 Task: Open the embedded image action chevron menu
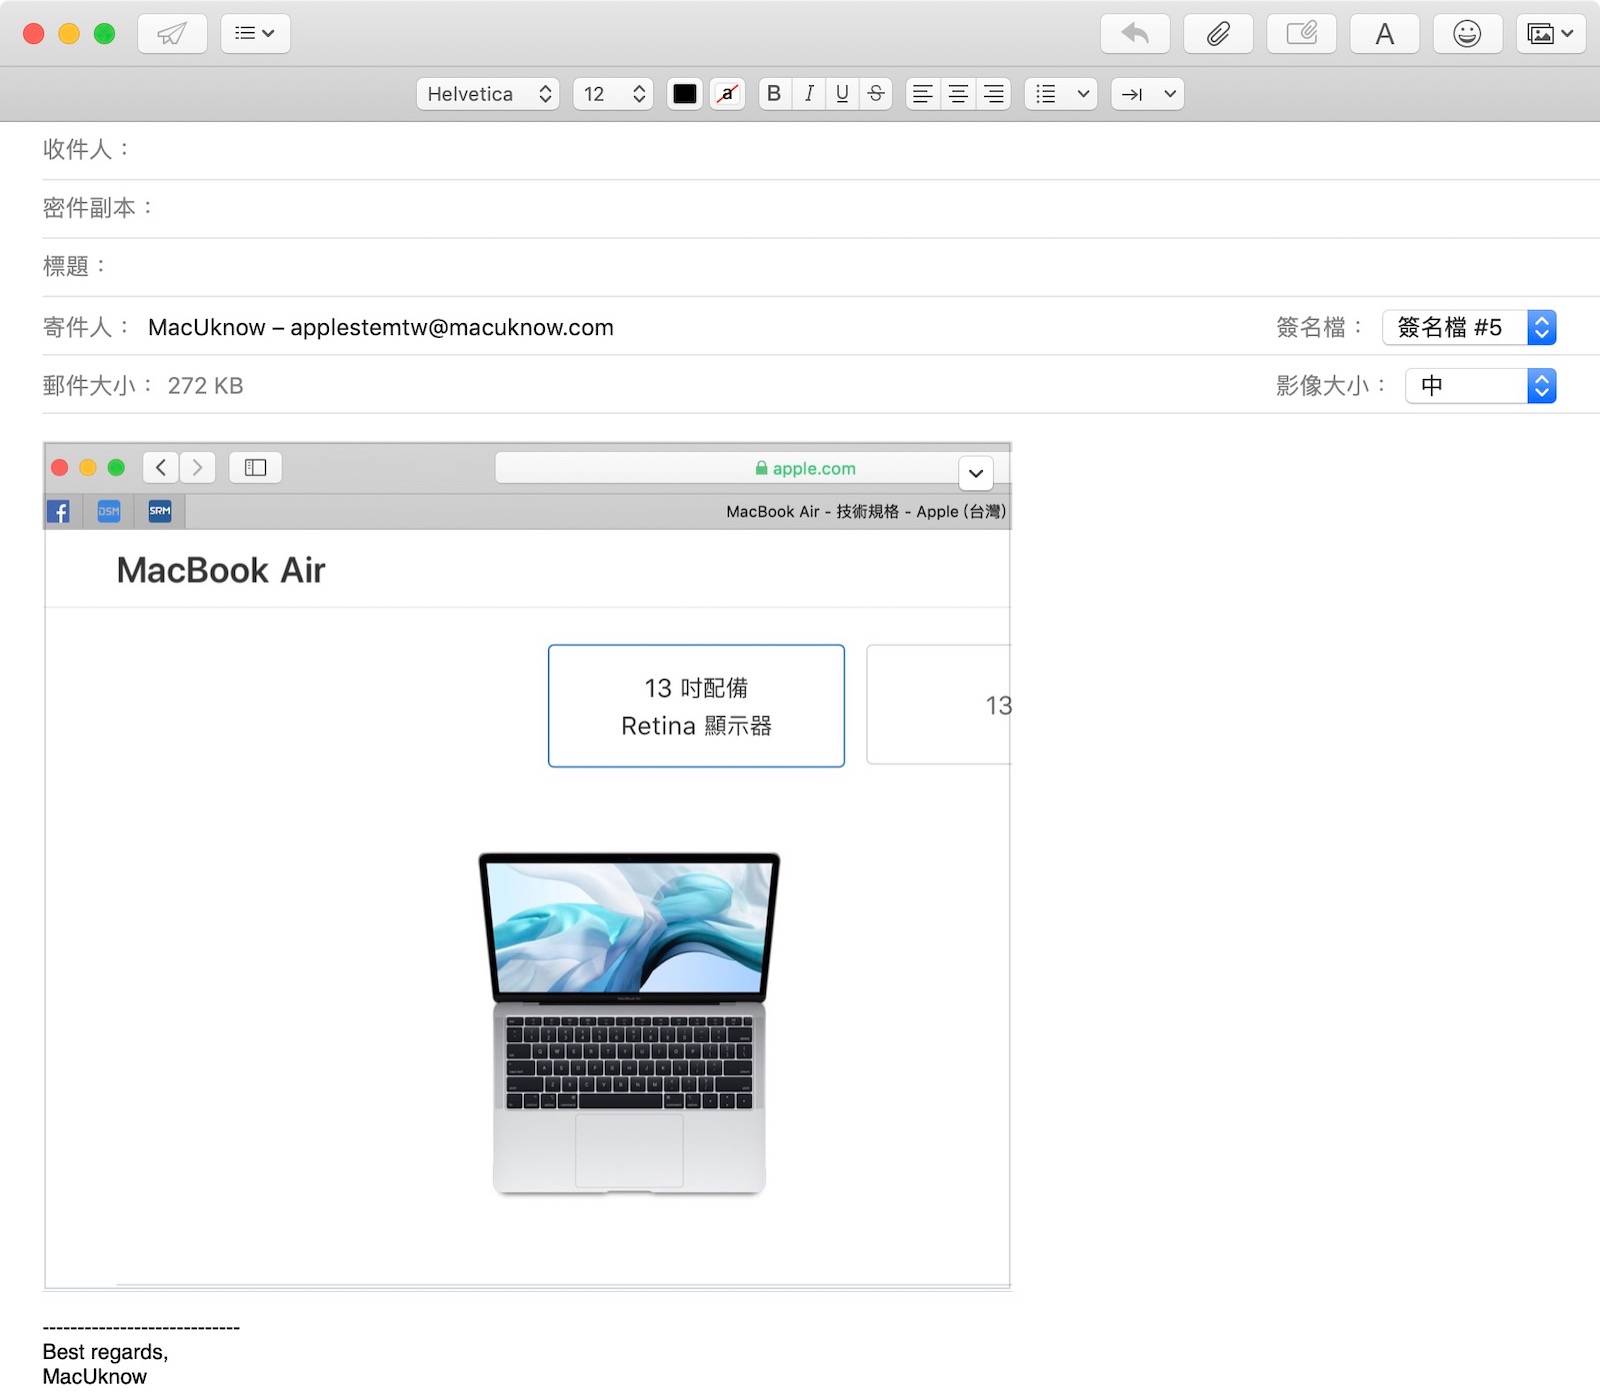point(976,473)
